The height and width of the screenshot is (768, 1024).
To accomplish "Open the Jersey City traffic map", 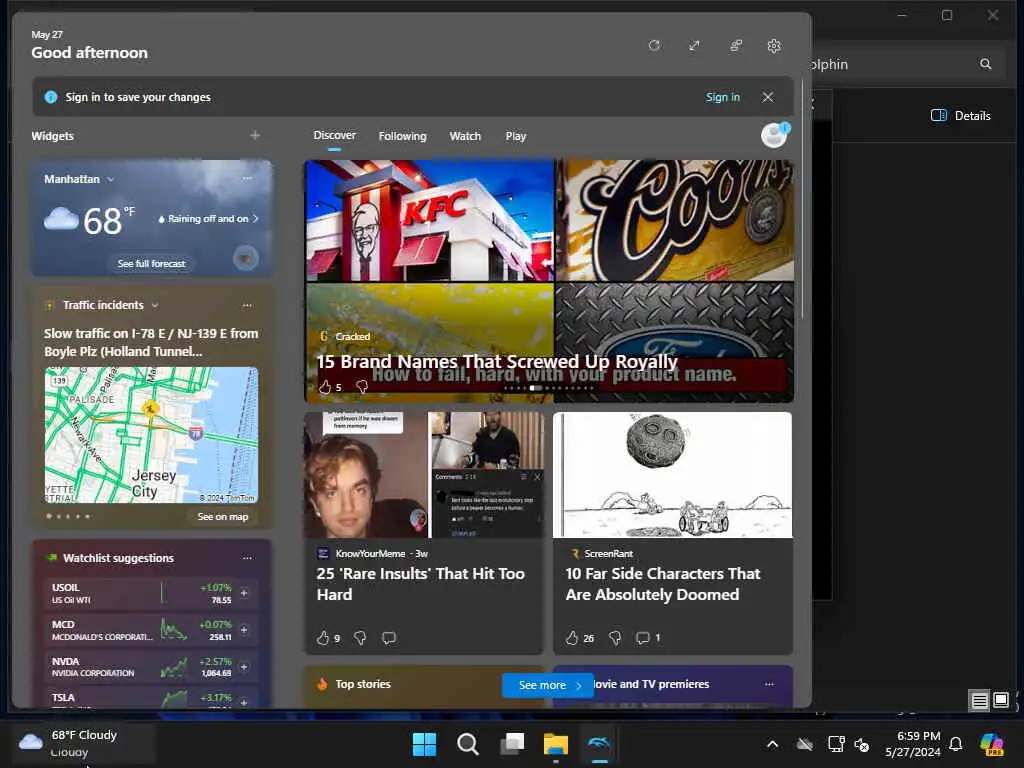I will (152, 435).
